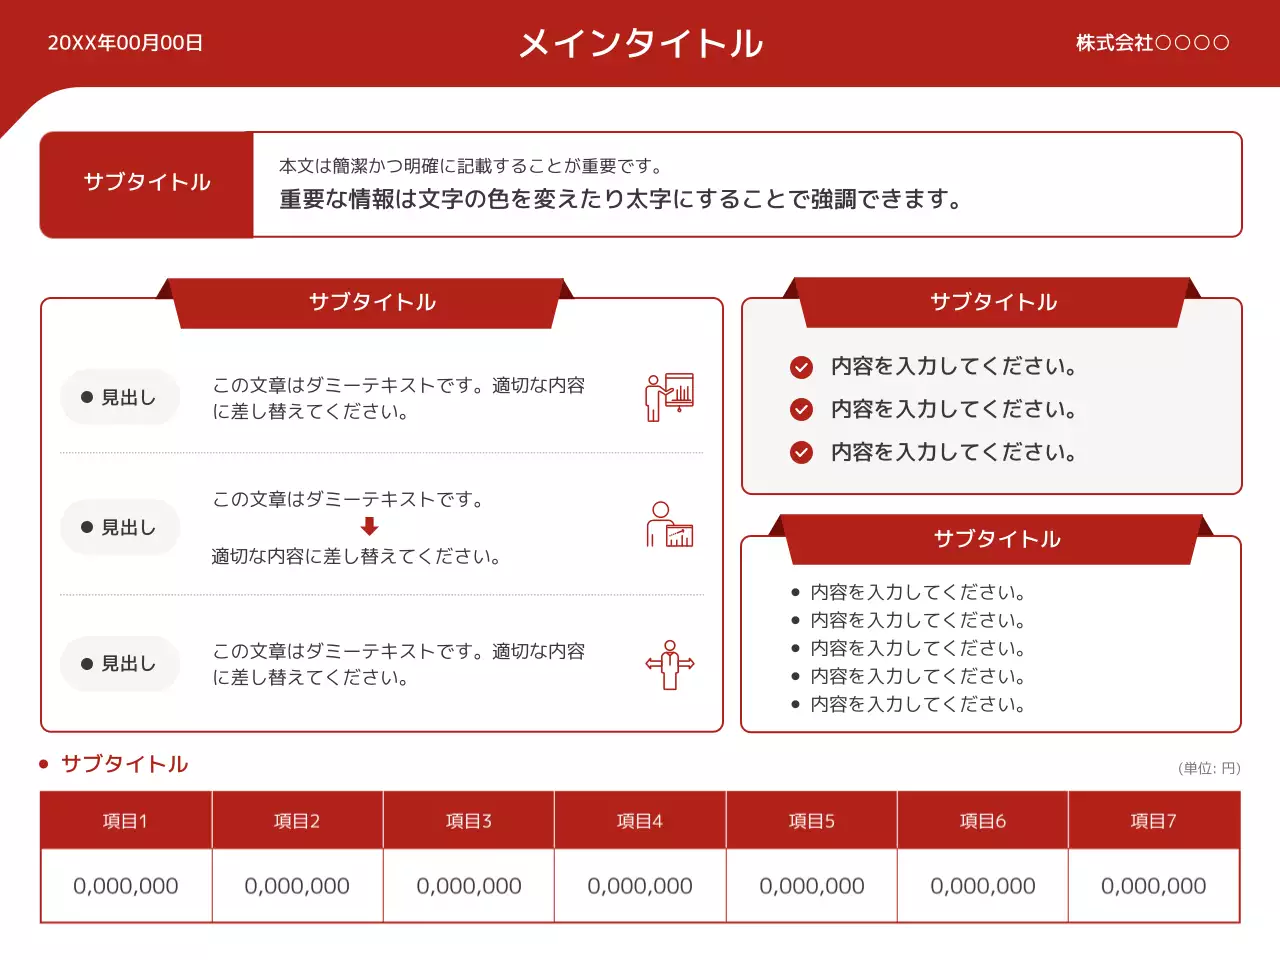Select the 0,000,000 value under 項目7
The width and height of the screenshot is (1280, 960).
1153,886
